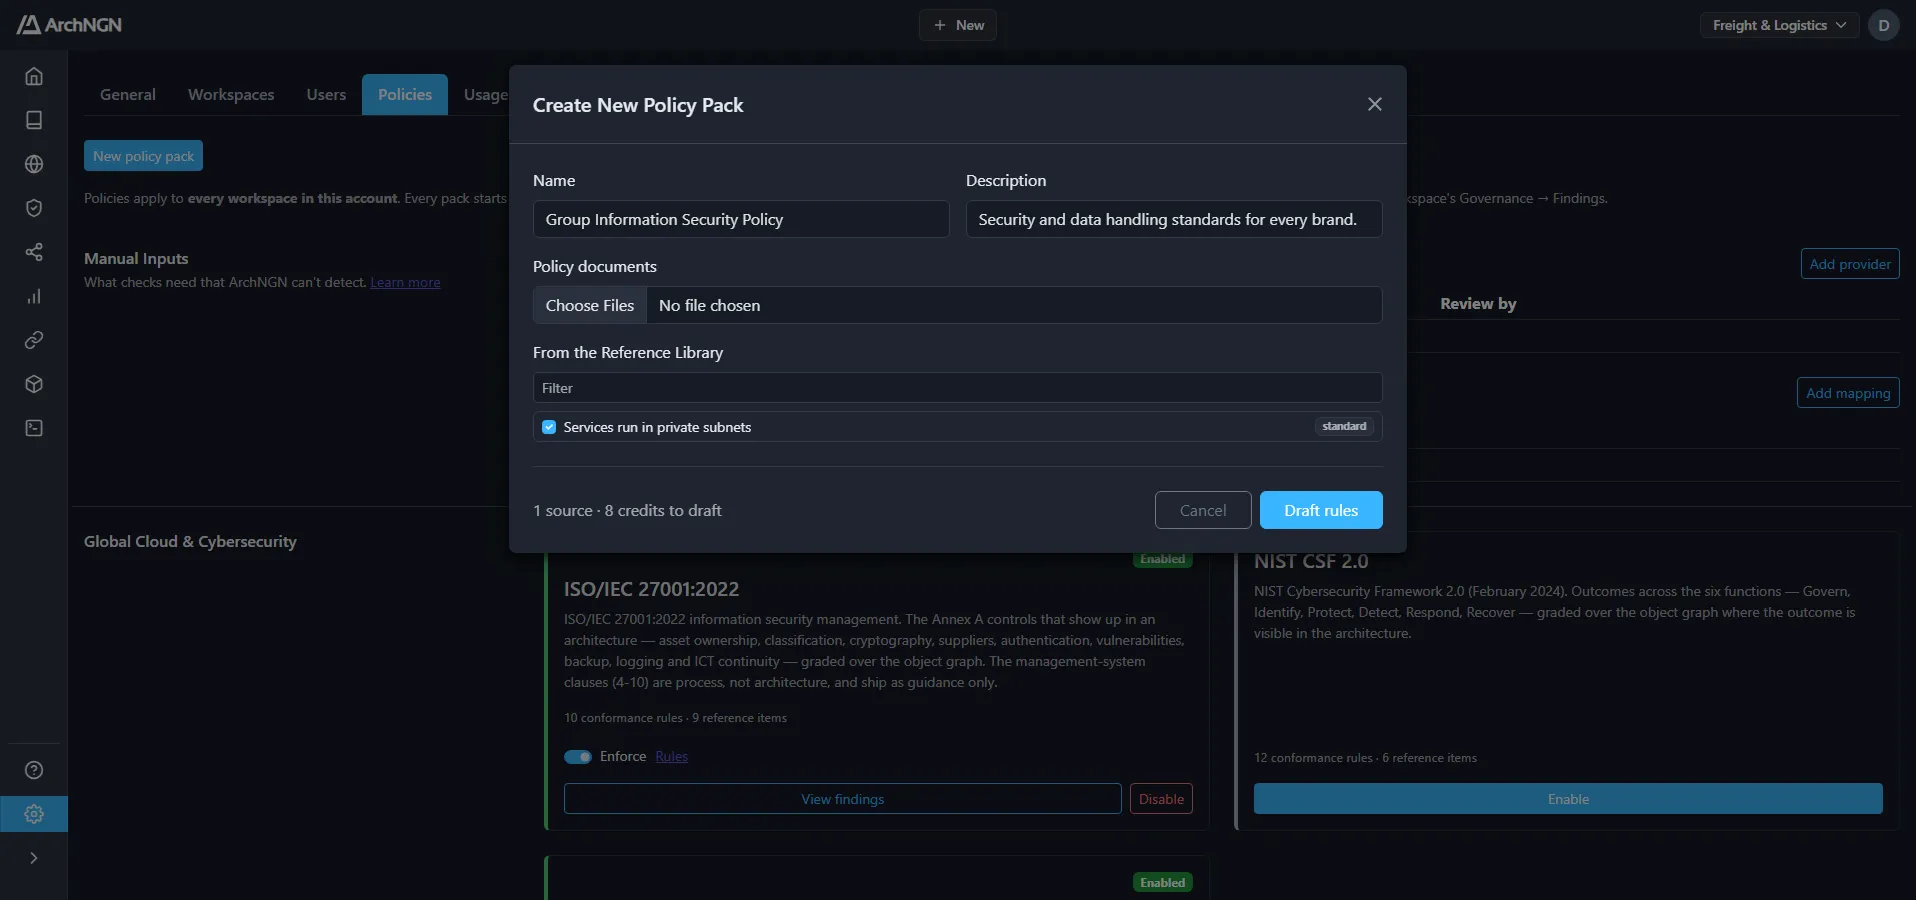Open the share nodes icon in sidebar
Viewport: 1916px width, 900px height.
(x=34, y=252)
